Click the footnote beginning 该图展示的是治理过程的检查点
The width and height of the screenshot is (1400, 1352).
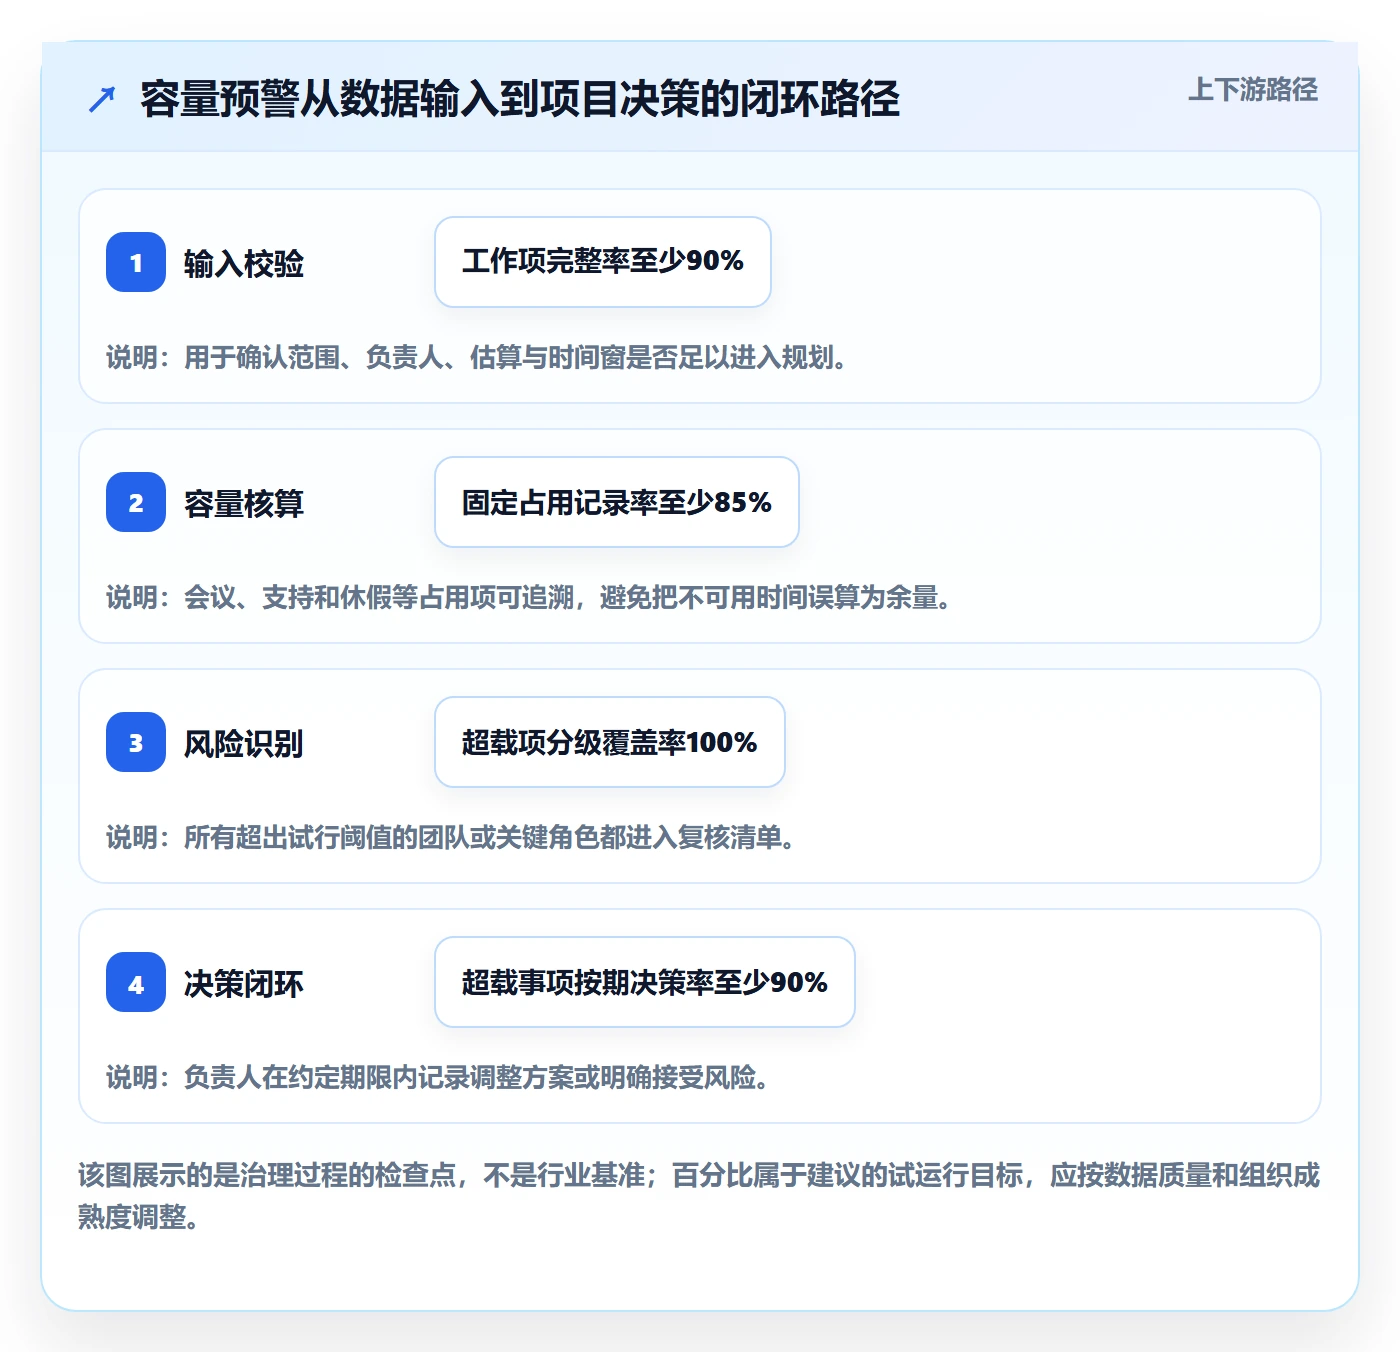pyautogui.click(x=699, y=1196)
